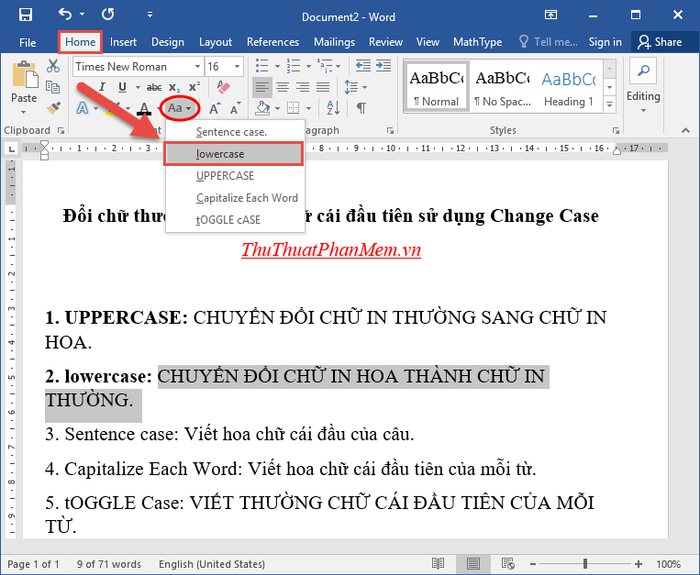Toggle superscript formatting
The height and width of the screenshot is (575, 700).
pyautogui.click(x=194, y=87)
